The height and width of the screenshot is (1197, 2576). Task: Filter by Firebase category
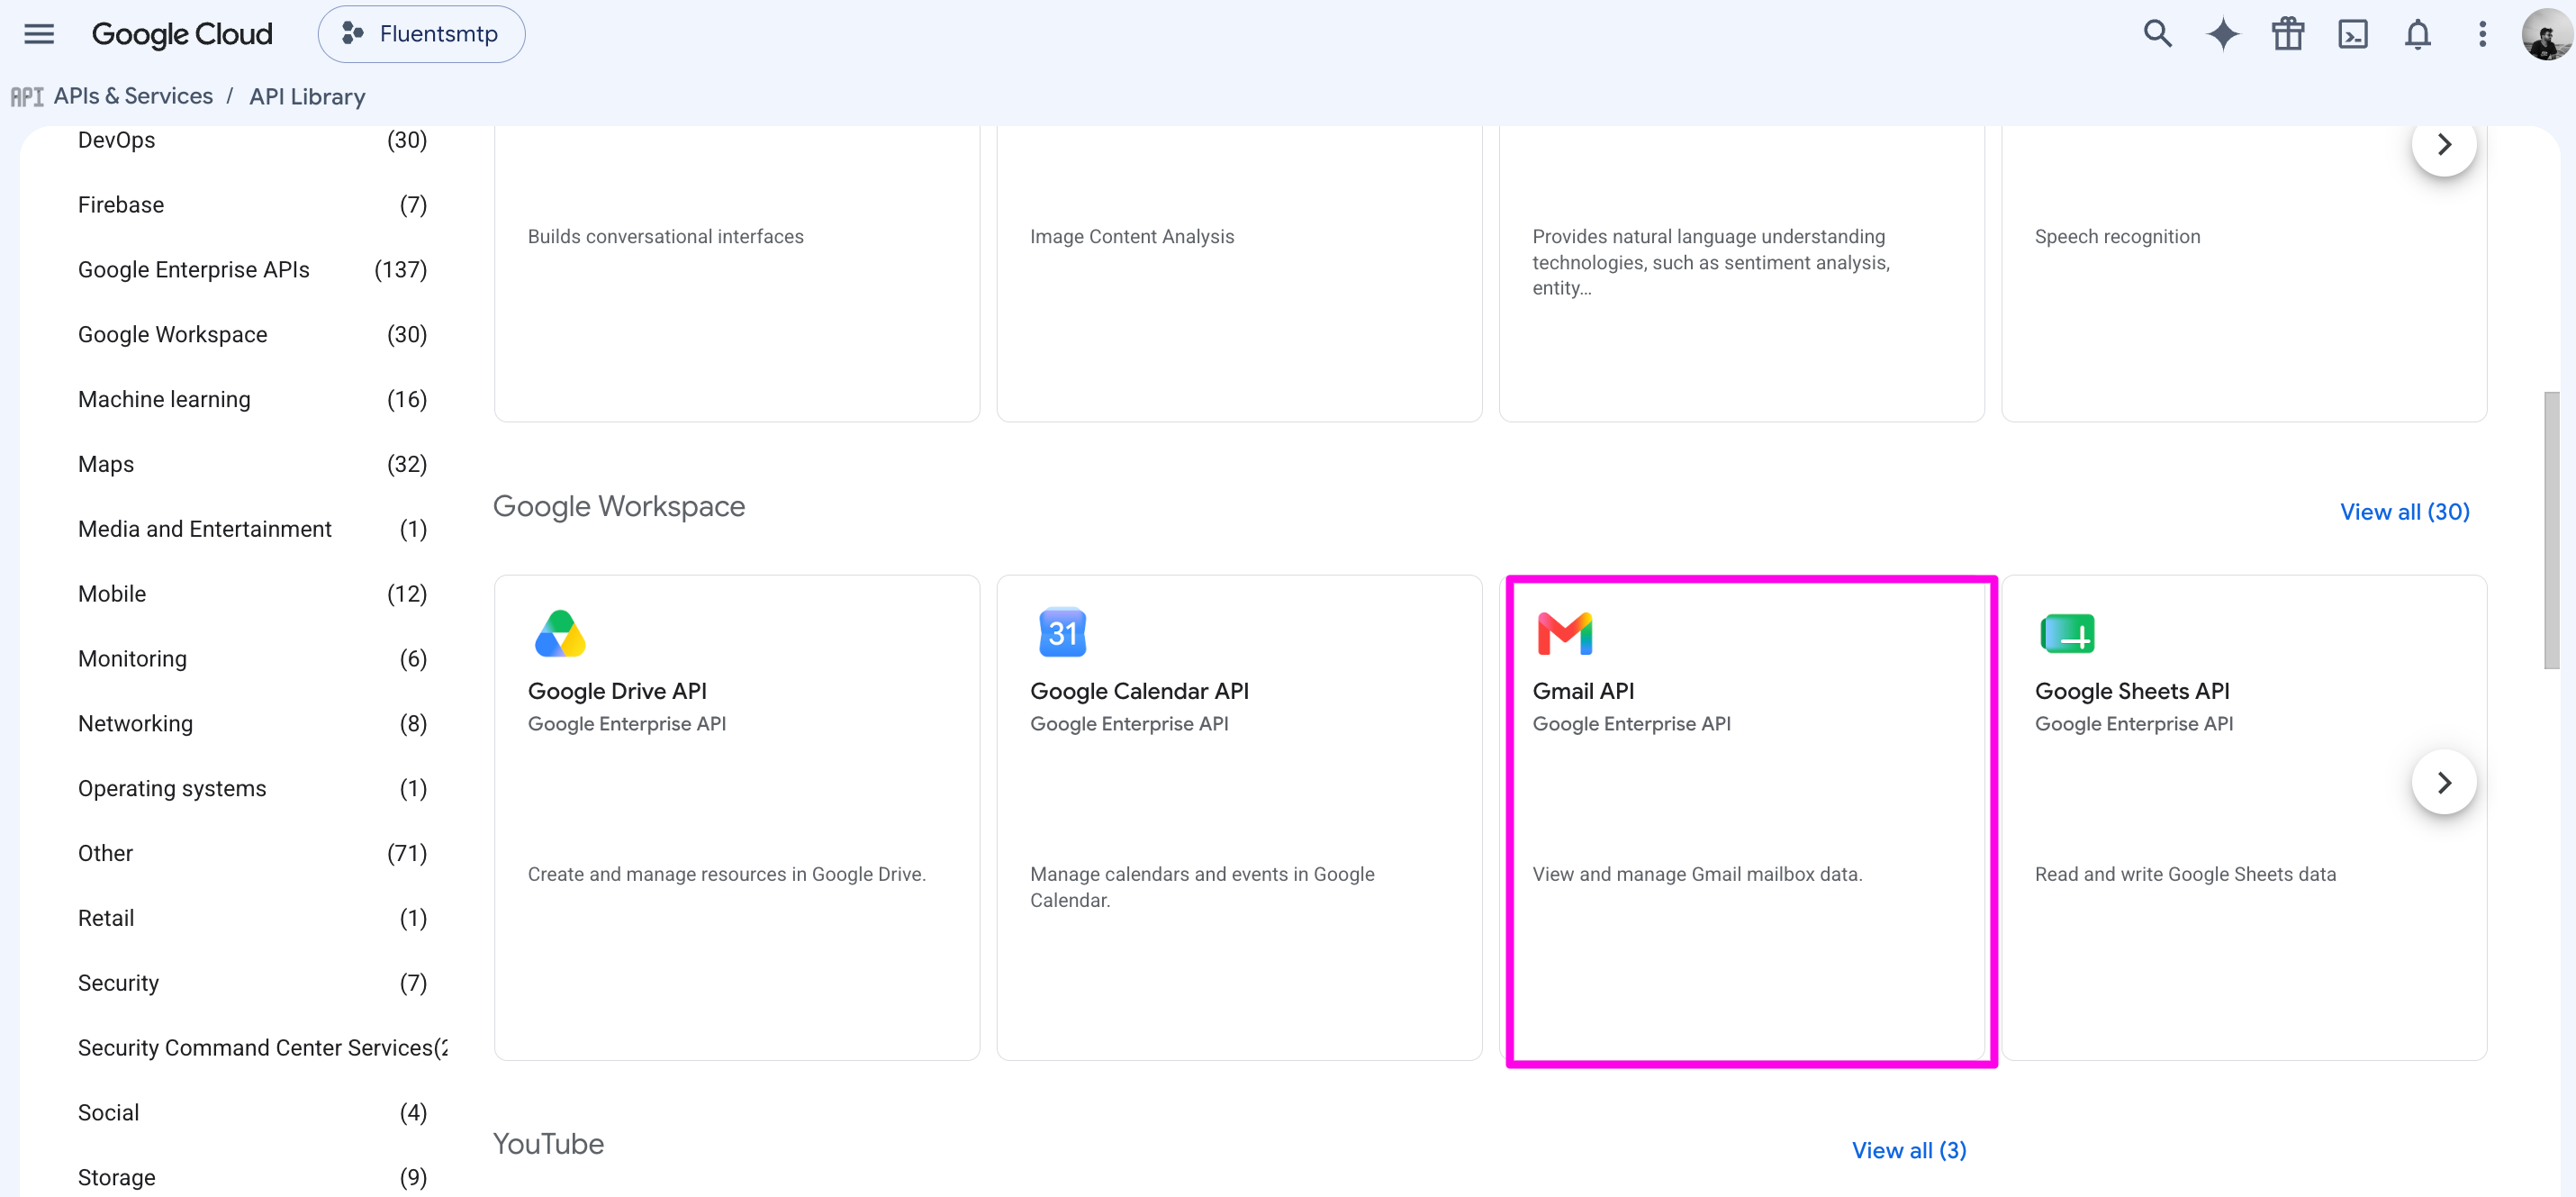point(252,205)
